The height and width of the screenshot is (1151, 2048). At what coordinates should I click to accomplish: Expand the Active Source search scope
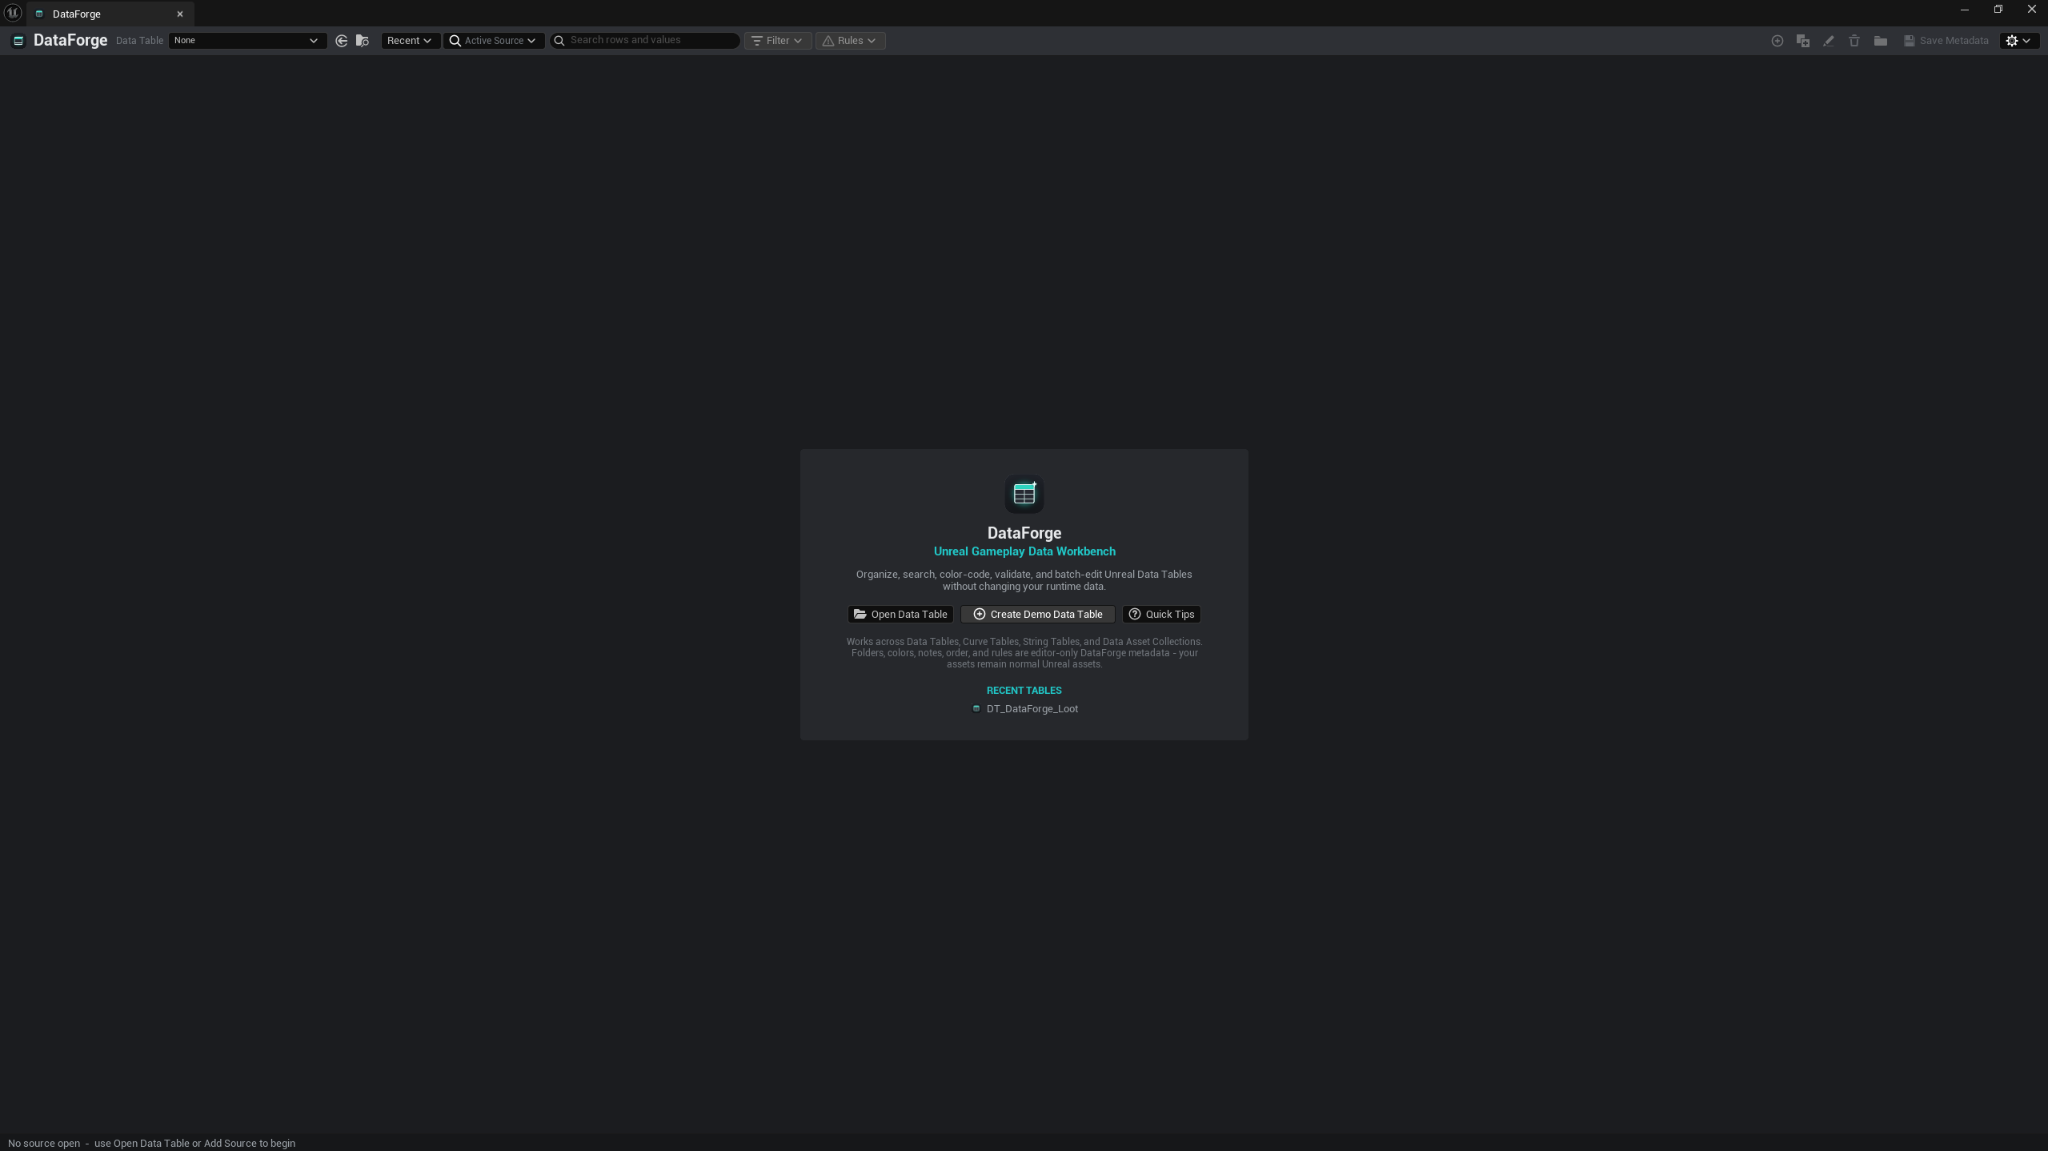493,41
